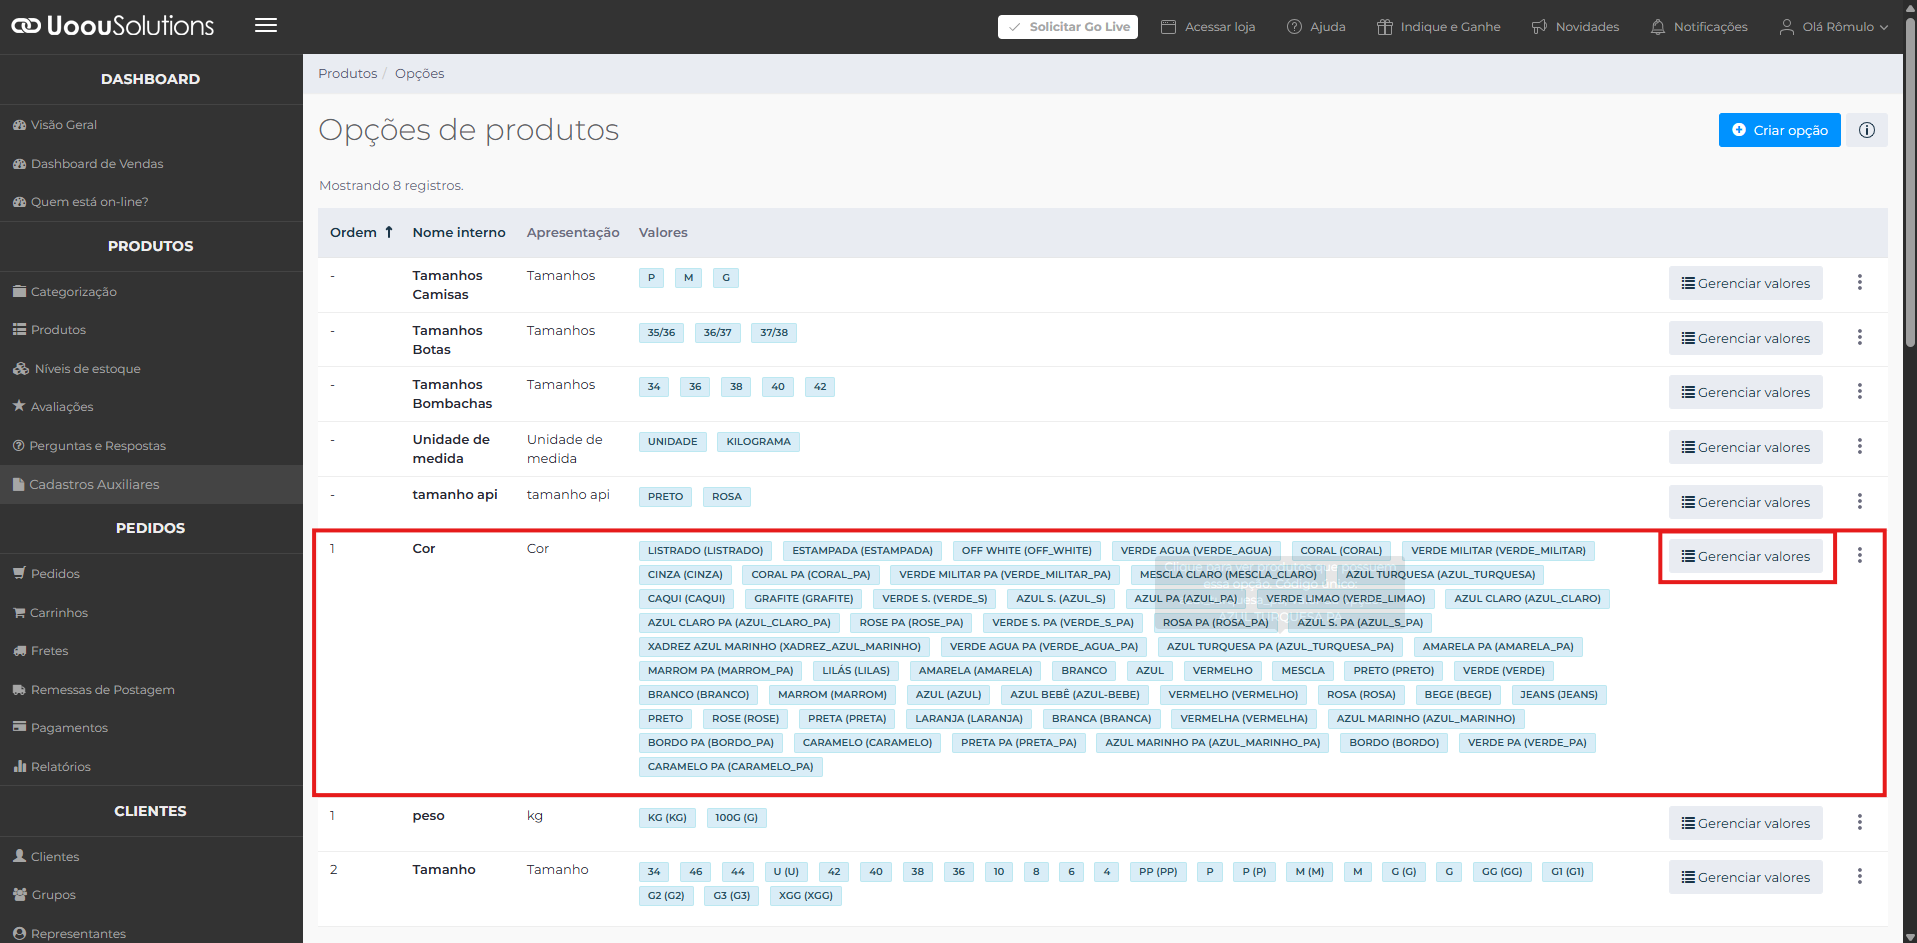The image size is (1917, 943).
Task: Click the info icon beside Criar opção
Action: tap(1867, 130)
